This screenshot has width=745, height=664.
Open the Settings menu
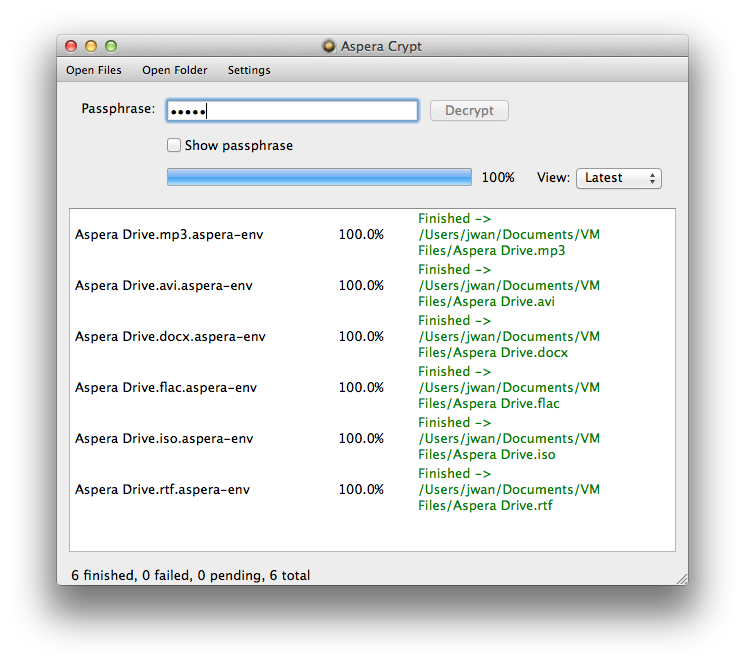click(x=249, y=70)
